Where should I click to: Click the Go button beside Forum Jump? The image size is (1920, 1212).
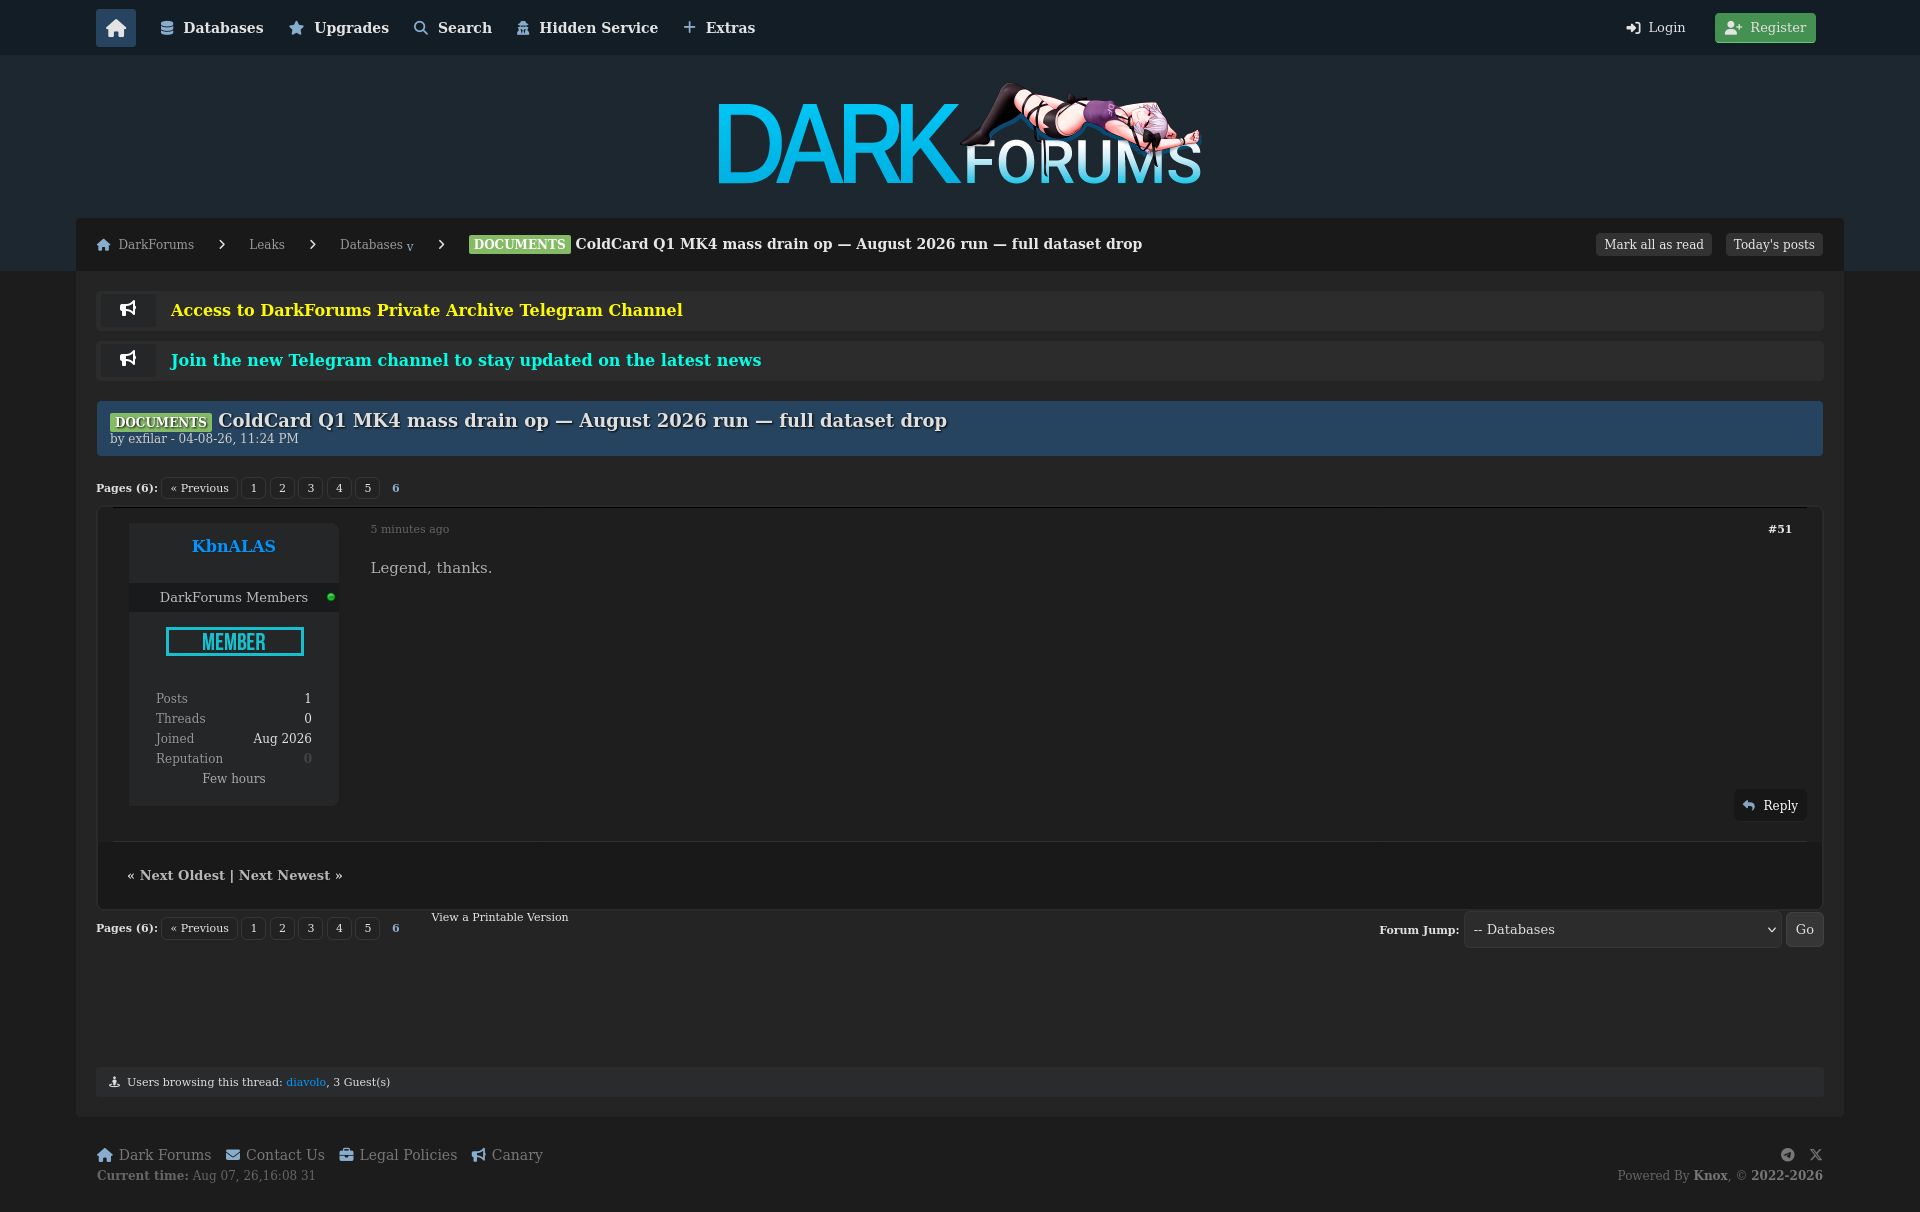coord(1805,930)
